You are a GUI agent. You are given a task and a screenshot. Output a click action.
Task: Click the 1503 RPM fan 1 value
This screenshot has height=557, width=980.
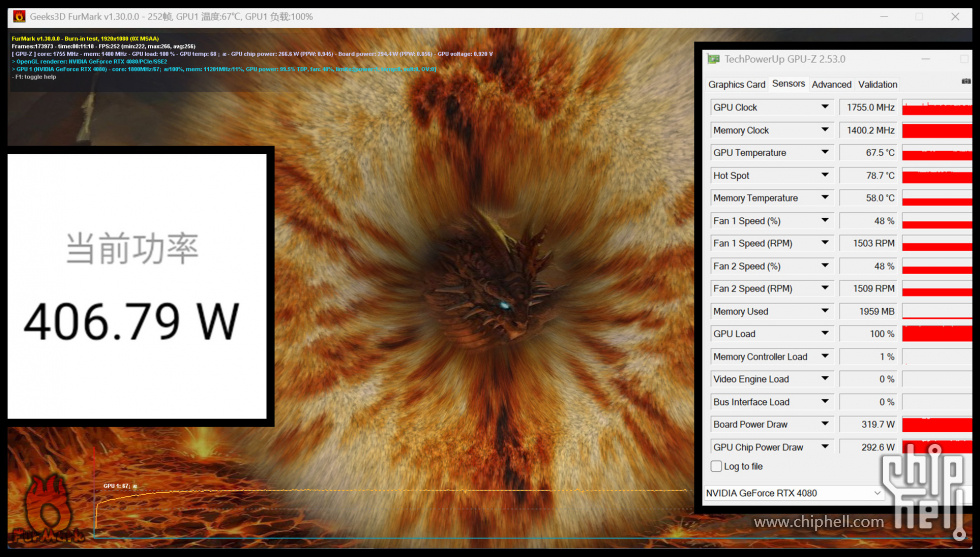click(x=869, y=243)
